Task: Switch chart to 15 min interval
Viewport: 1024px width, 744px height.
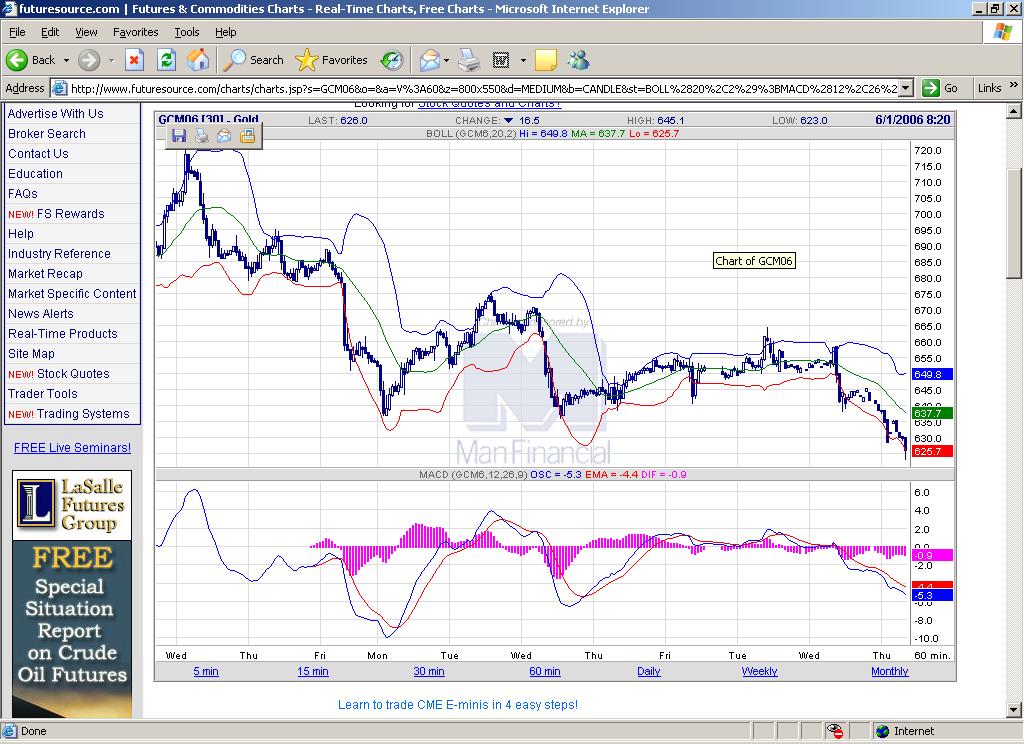Action: pyautogui.click(x=312, y=671)
